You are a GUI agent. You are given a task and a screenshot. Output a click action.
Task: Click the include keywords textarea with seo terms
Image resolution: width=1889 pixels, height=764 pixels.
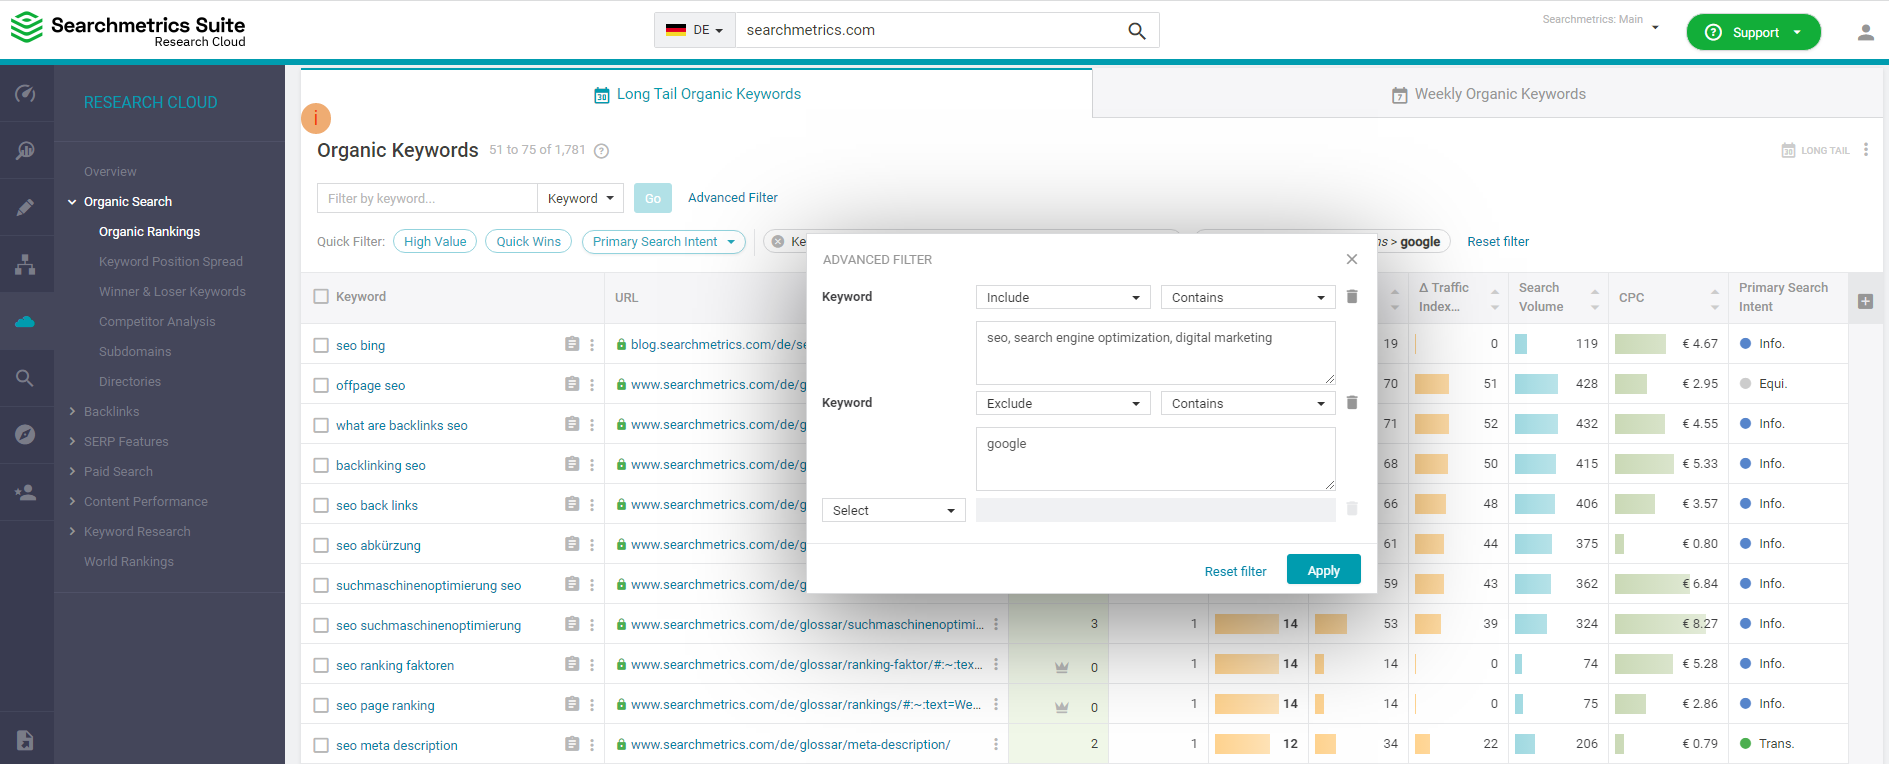[x=1156, y=353]
